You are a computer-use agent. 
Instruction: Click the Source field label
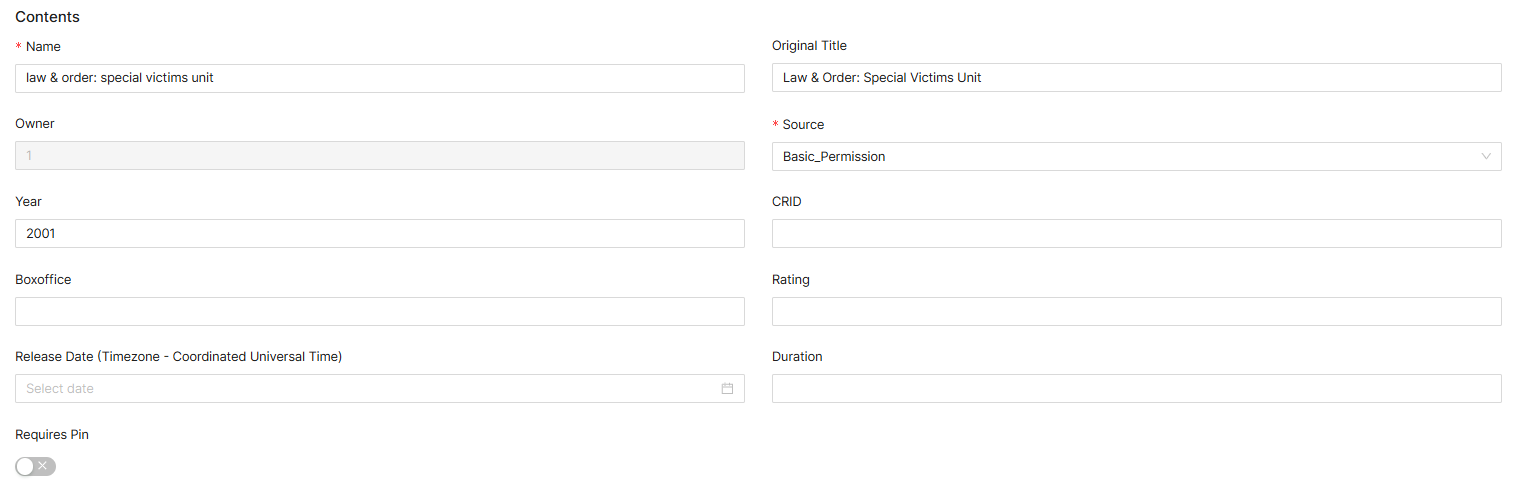(803, 125)
